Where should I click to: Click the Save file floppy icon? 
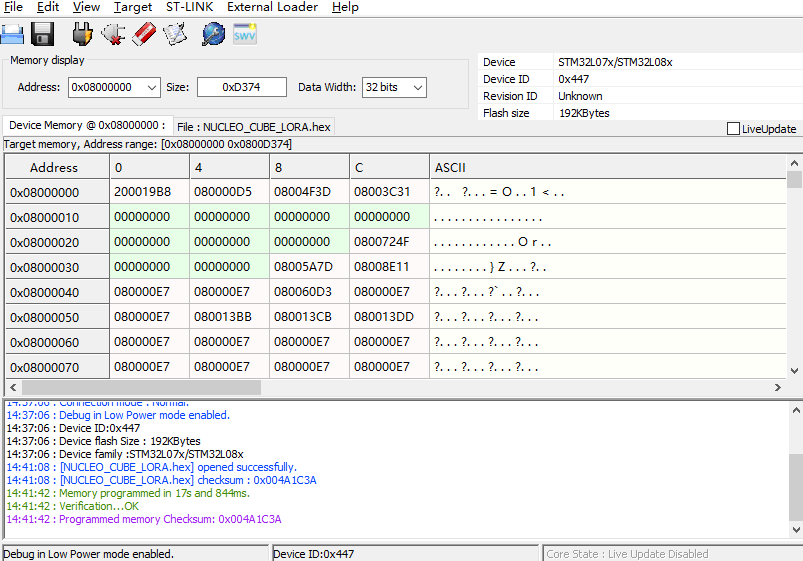[x=43, y=34]
